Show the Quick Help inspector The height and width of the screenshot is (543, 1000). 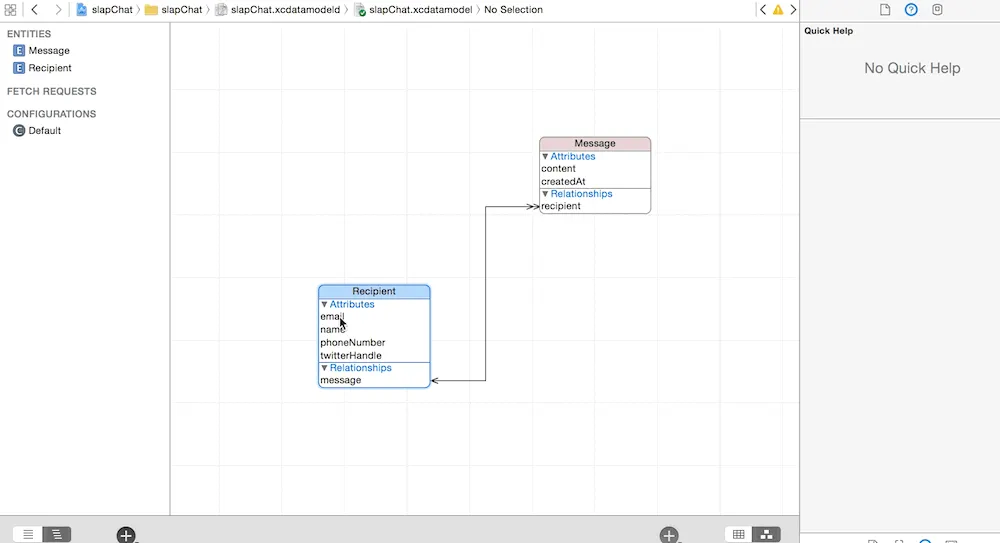click(x=911, y=10)
